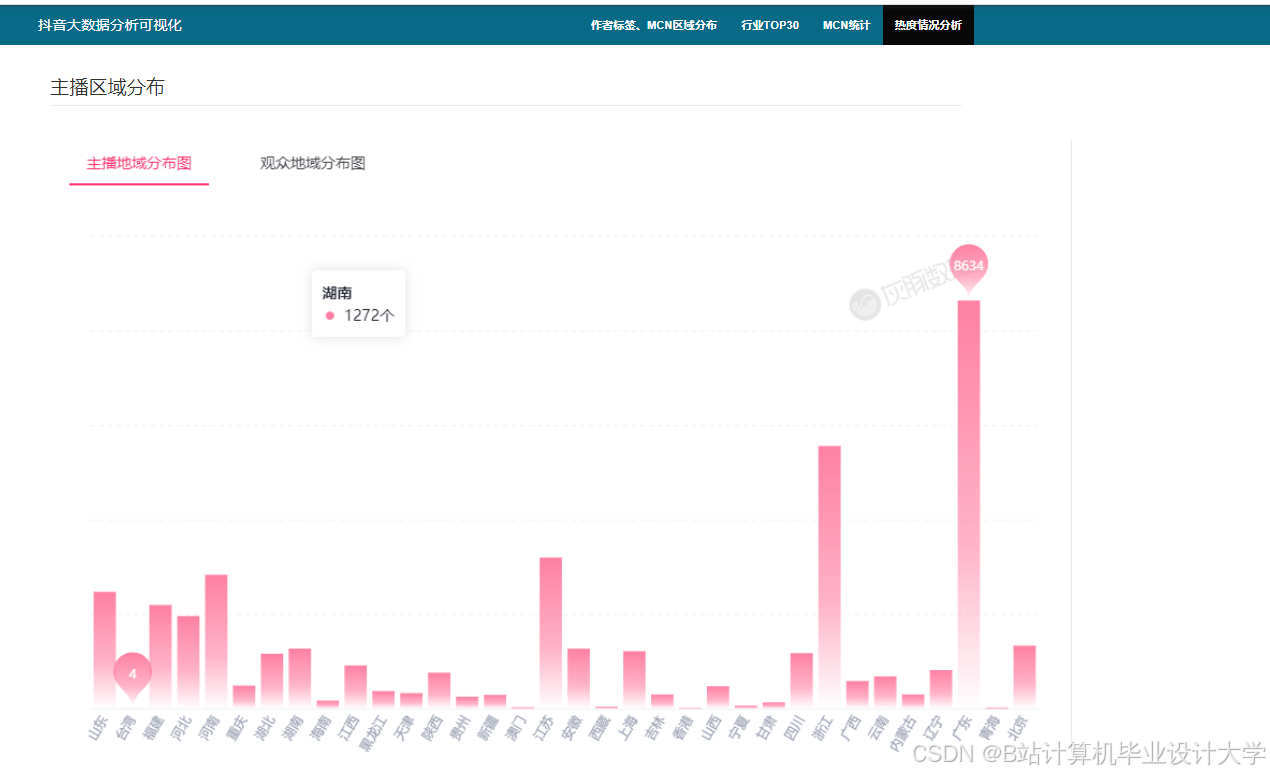The height and width of the screenshot is (775, 1270).
Task: Click the 浙江 bar in chart
Action: coord(829,577)
